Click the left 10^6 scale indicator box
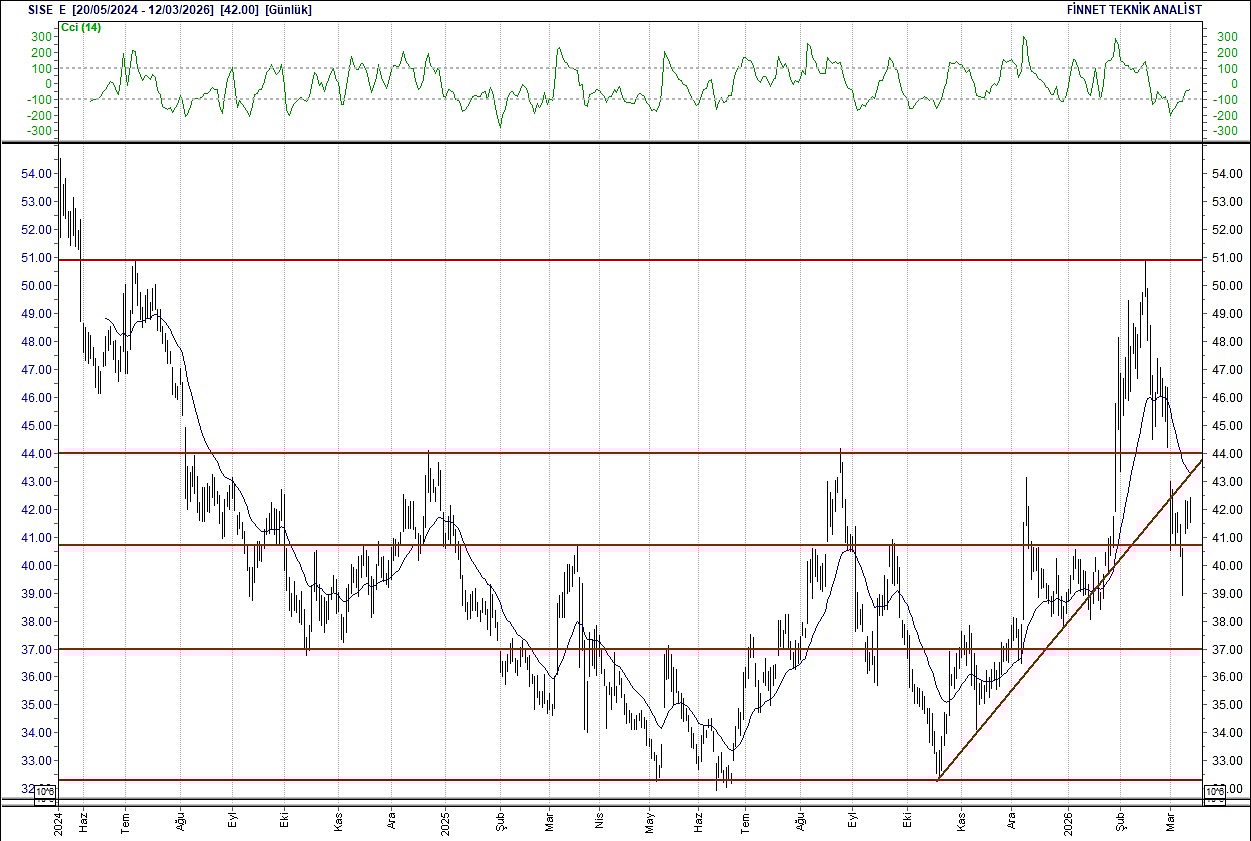Screen dimensions: 1251x841 (x=43, y=793)
